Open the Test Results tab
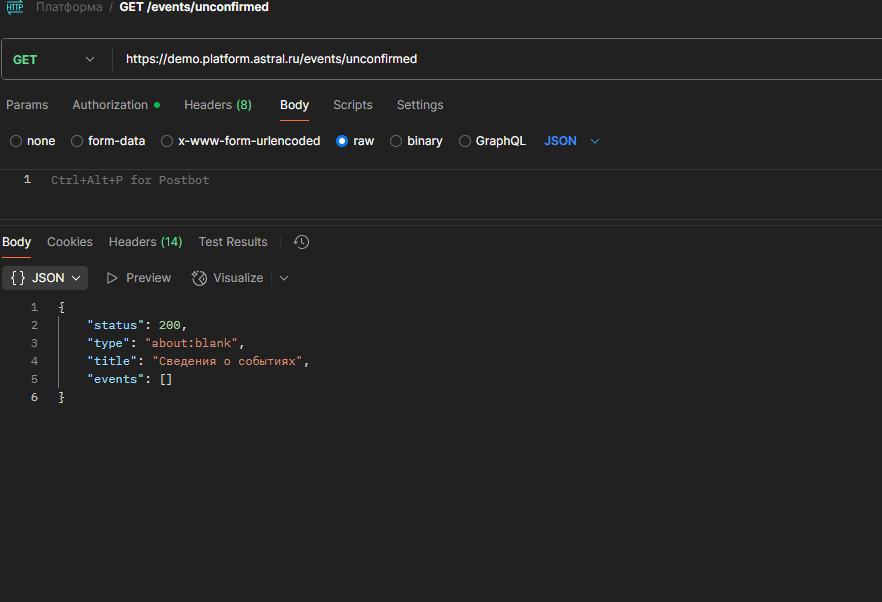The width and height of the screenshot is (882, 602). tap(233, 242)
